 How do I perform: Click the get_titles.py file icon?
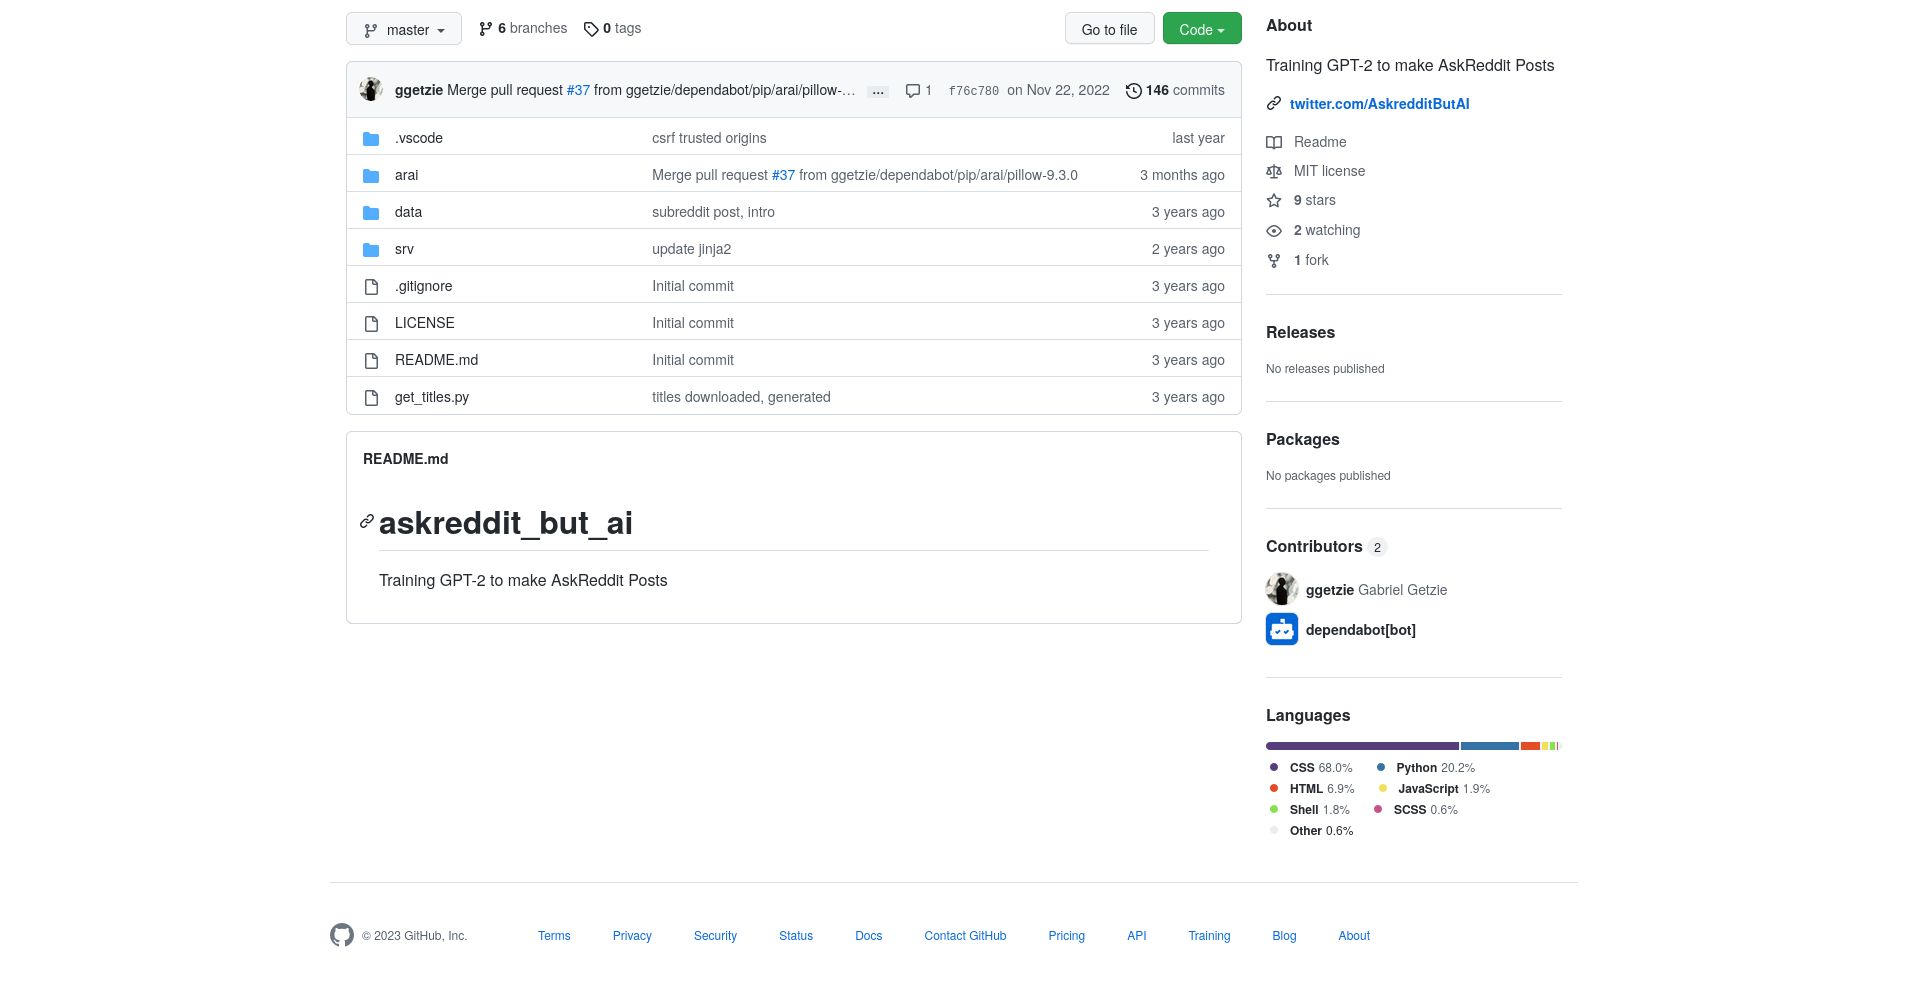coord(371,397)
